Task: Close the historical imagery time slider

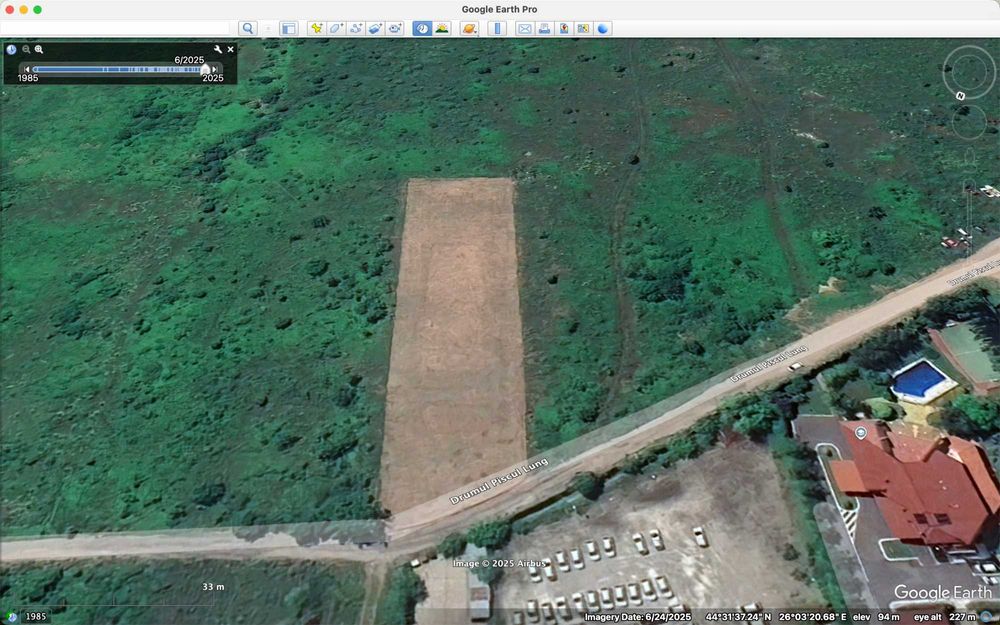Action: (231, 49)
